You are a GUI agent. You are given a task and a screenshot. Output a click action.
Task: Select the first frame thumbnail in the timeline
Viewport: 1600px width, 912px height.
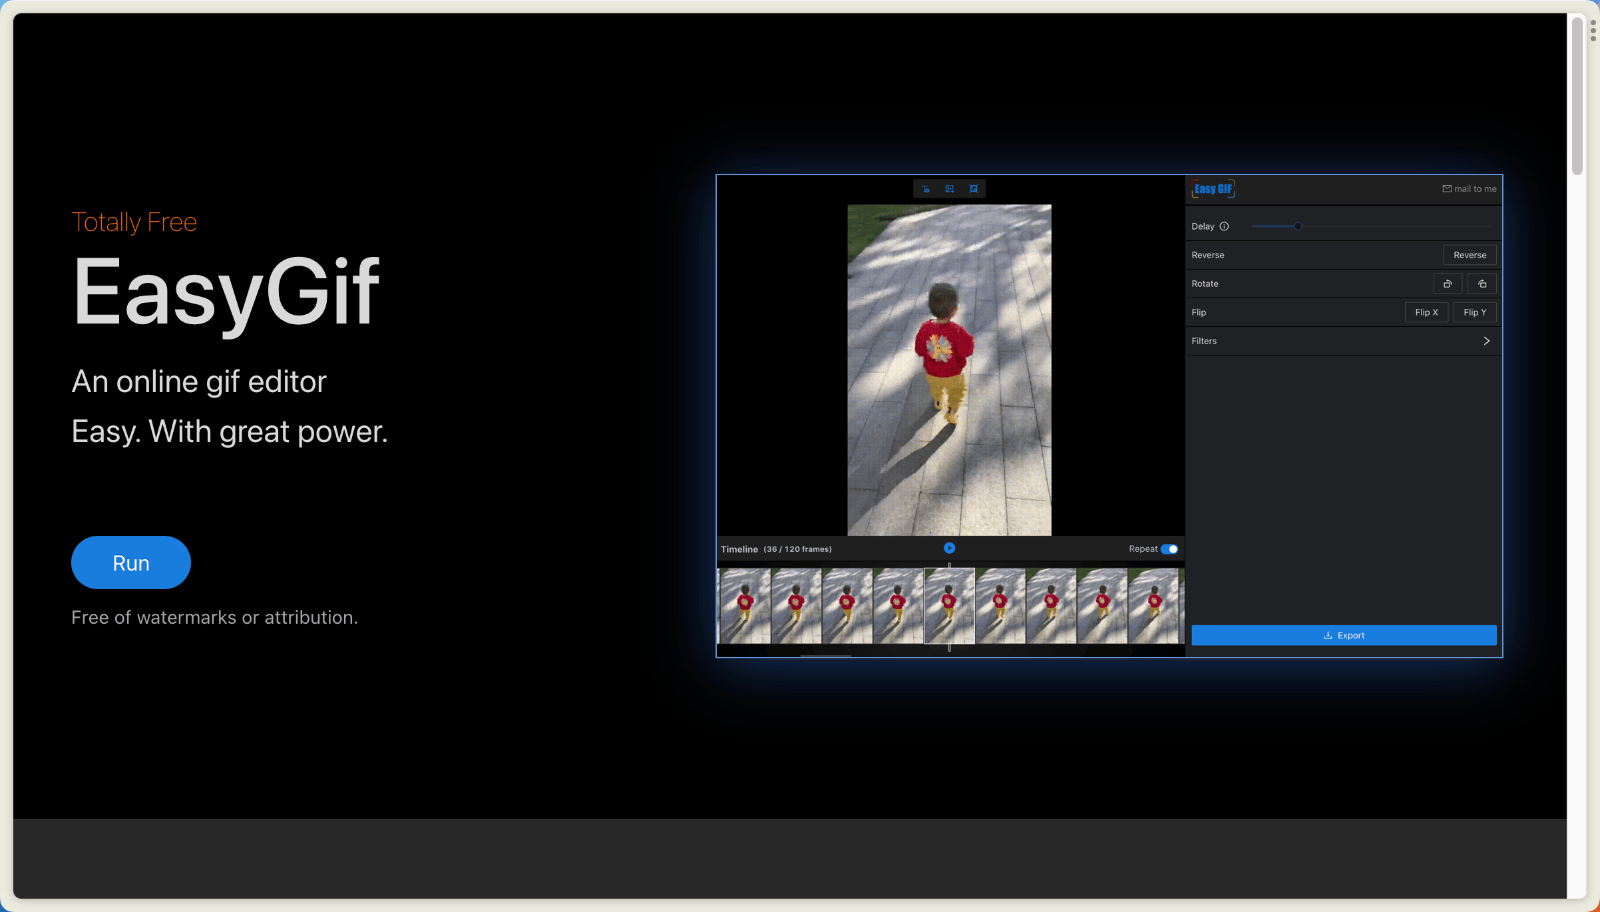745,606
